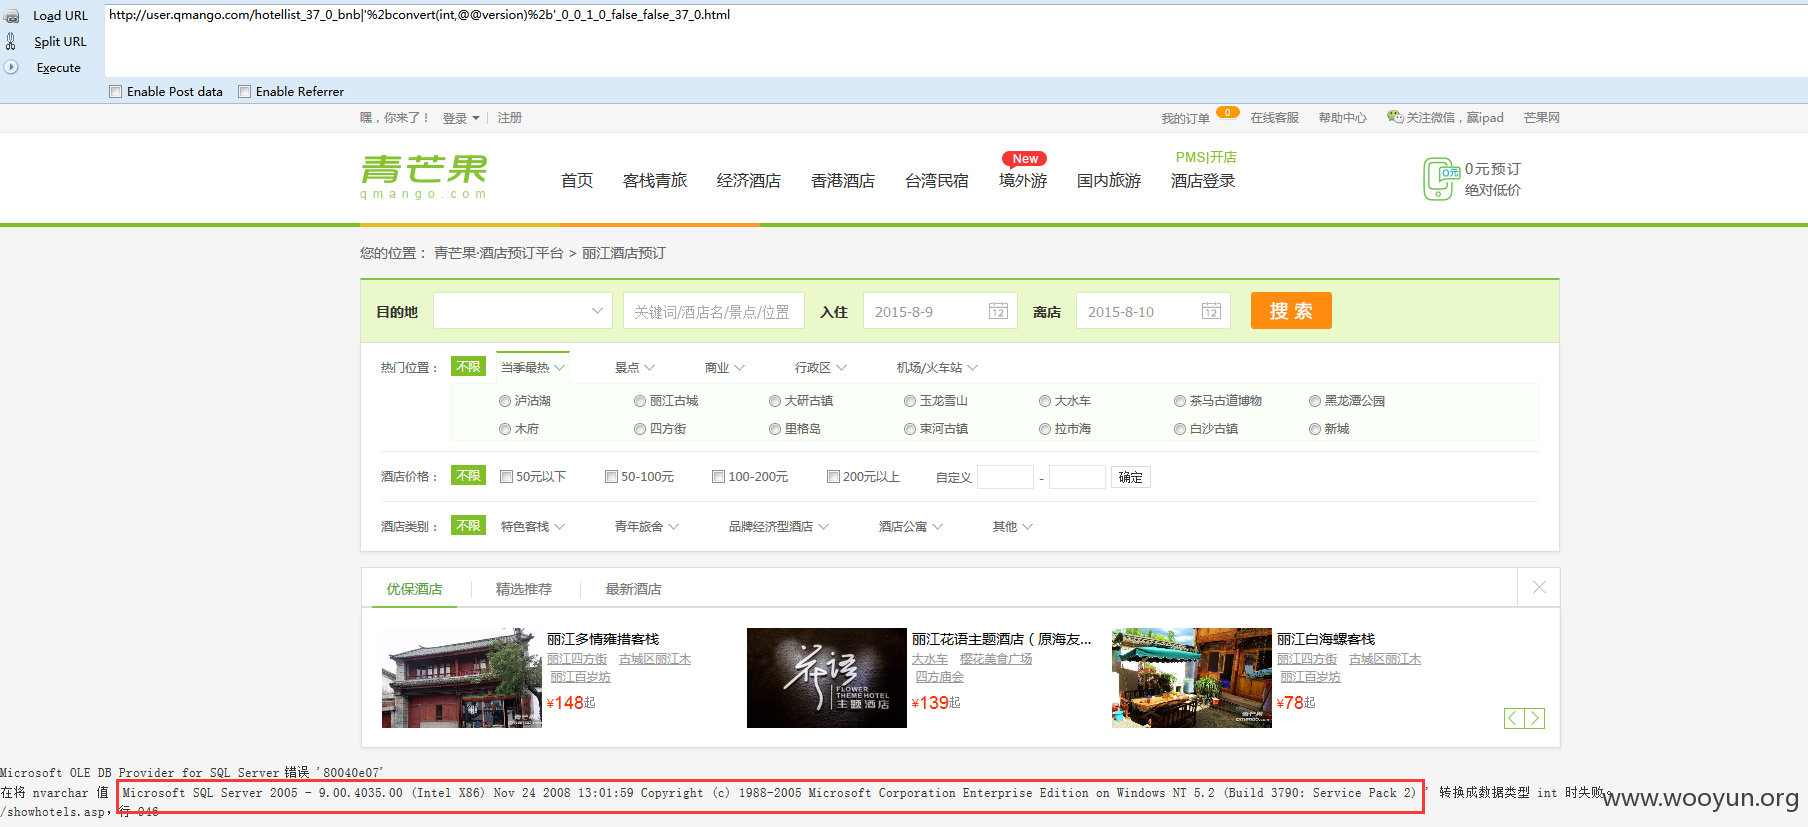Image resolution: width=1808 pixels, height=827 pixels.
Task: Open 酒店登录 navigation item
Action: (1203, 181)
